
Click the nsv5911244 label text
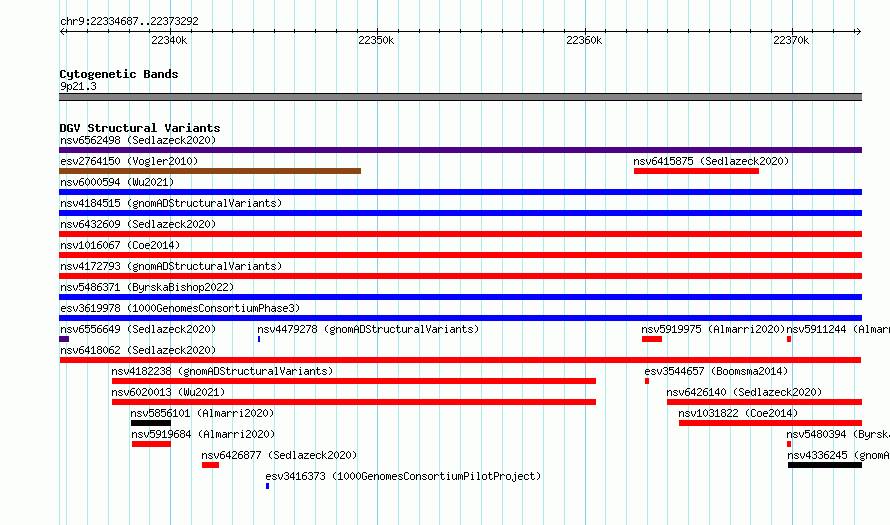[x=838, y=329]
